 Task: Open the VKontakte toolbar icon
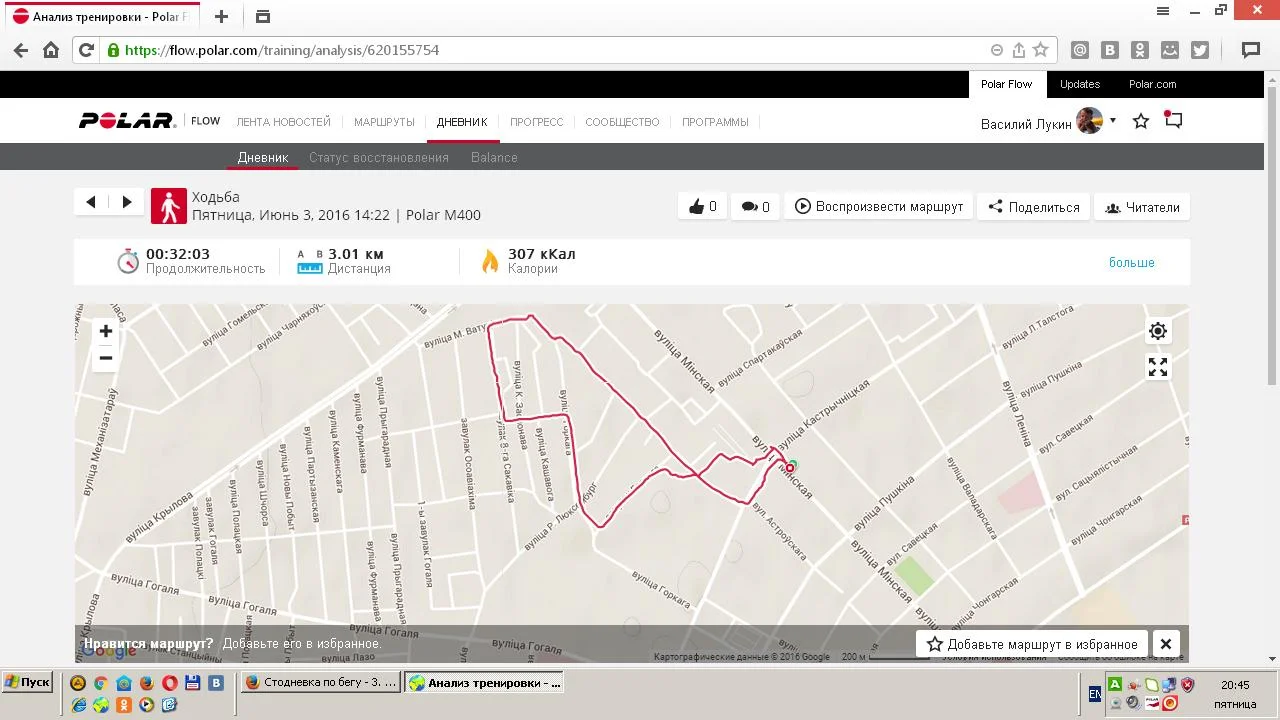click(1110, 50)
